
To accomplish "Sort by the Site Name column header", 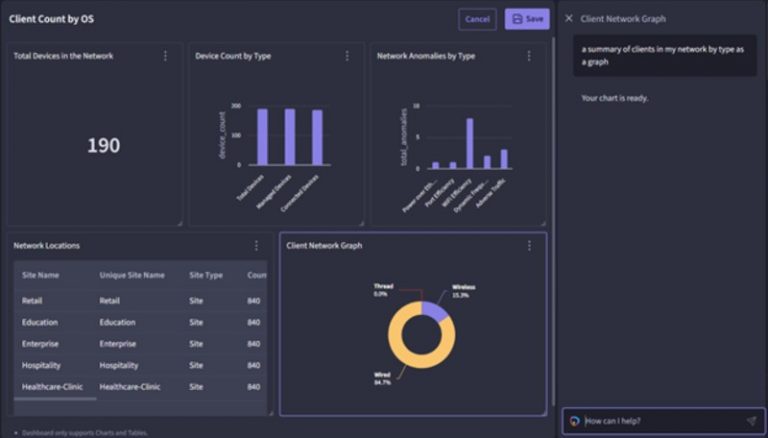I will (41, 275).
